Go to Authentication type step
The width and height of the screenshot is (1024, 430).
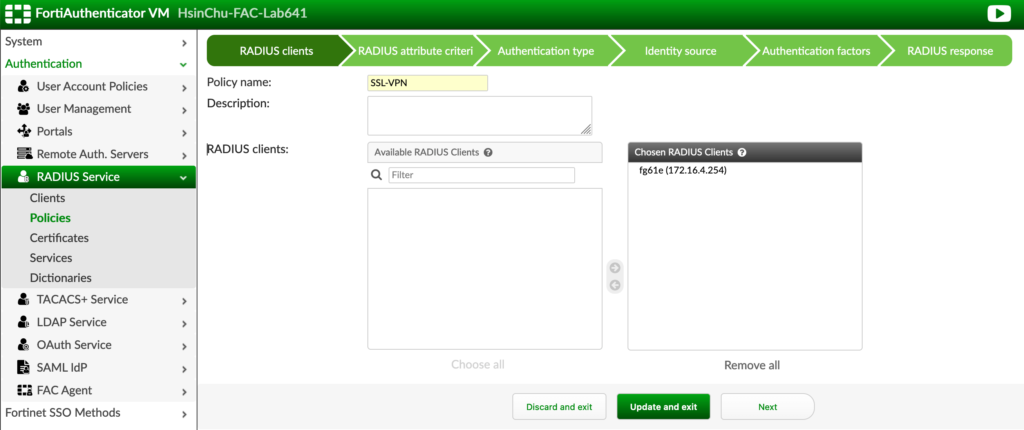(546, 51)
